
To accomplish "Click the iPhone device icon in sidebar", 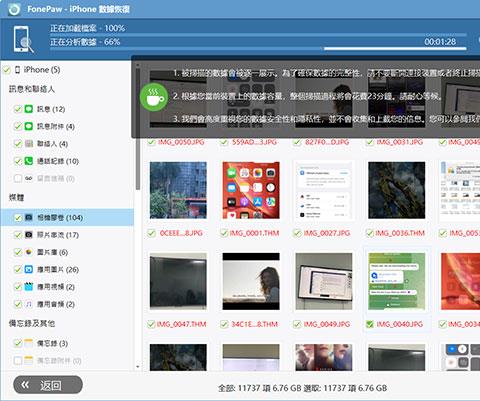I will 18,70.
